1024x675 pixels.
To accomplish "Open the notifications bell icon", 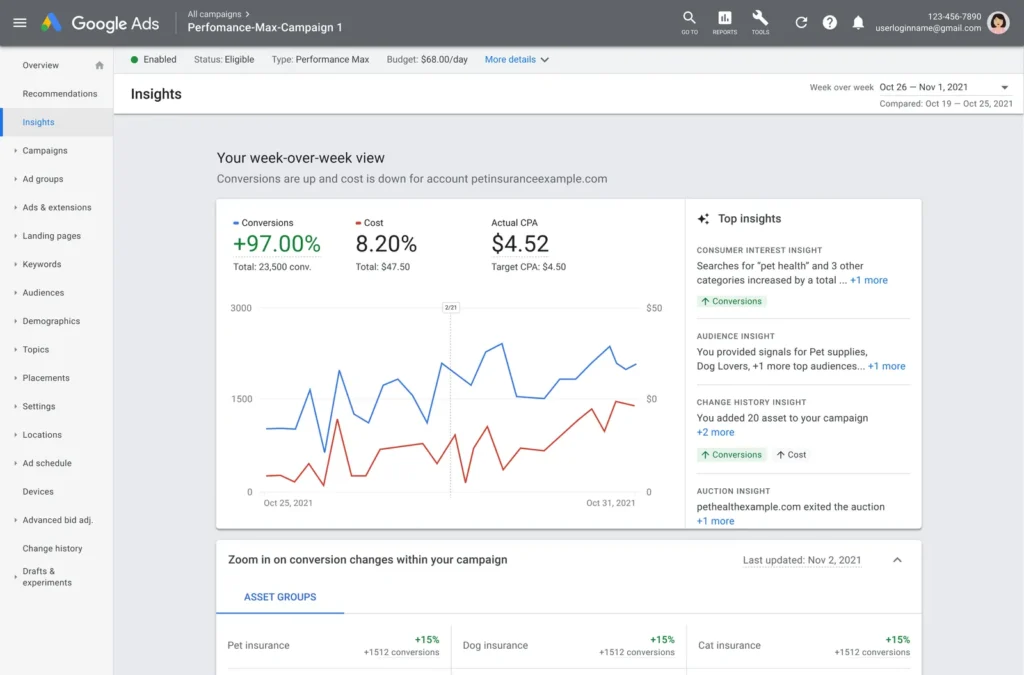I will [857, 21].
